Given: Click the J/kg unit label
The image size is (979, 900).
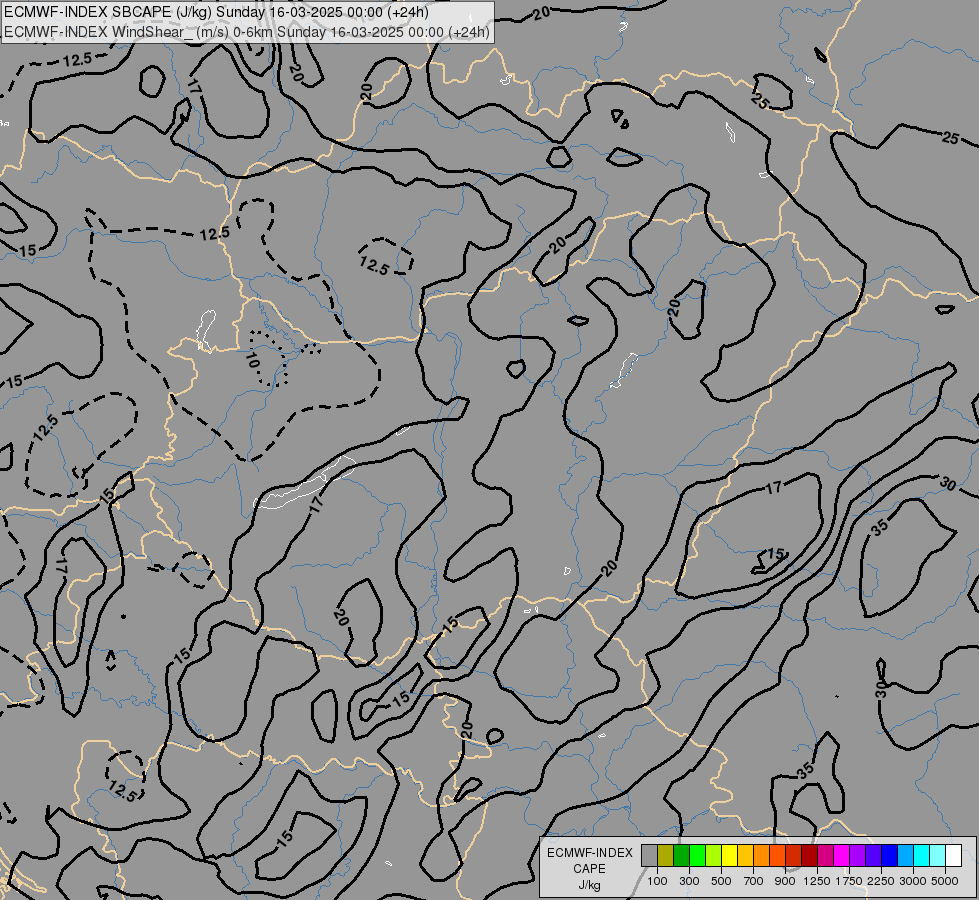Looking at the screenshot, I should click(x=589, y=885).
